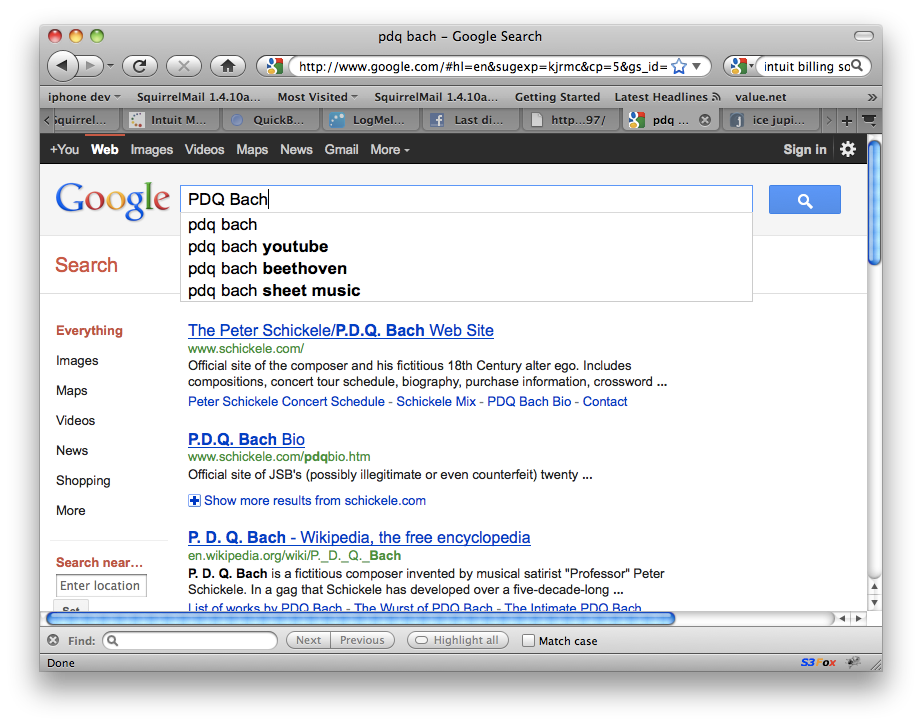The width and height of the screenshot is (922, 726).
Task: Click the browser Forward arrow button
Action: 91,66
